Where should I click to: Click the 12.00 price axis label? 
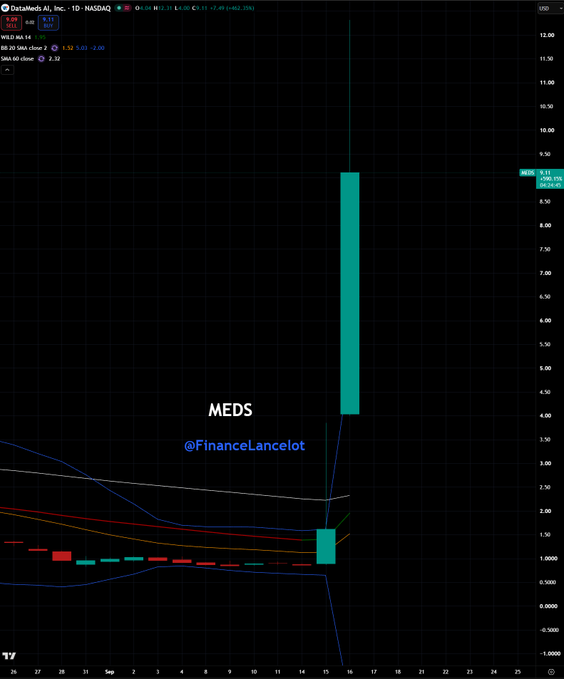tap(547, 35)
